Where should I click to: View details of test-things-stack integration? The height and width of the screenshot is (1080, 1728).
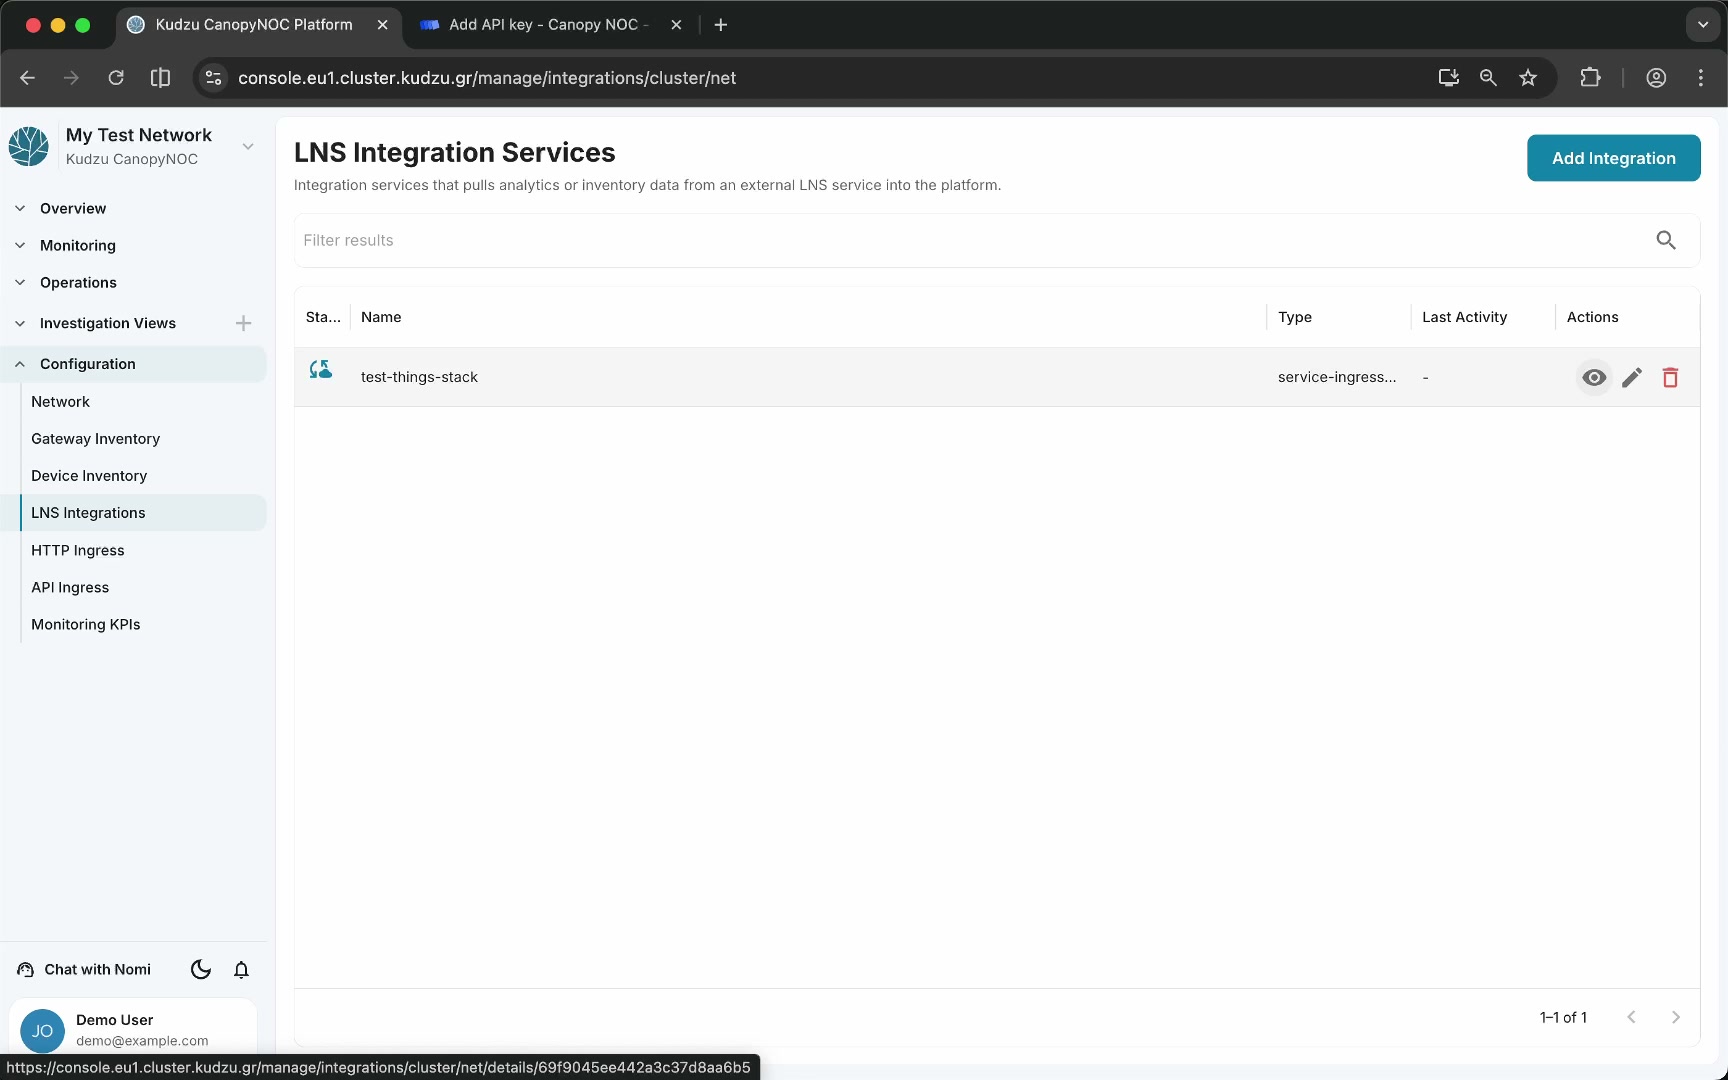pyautogui.click(x=1594, y=377)
